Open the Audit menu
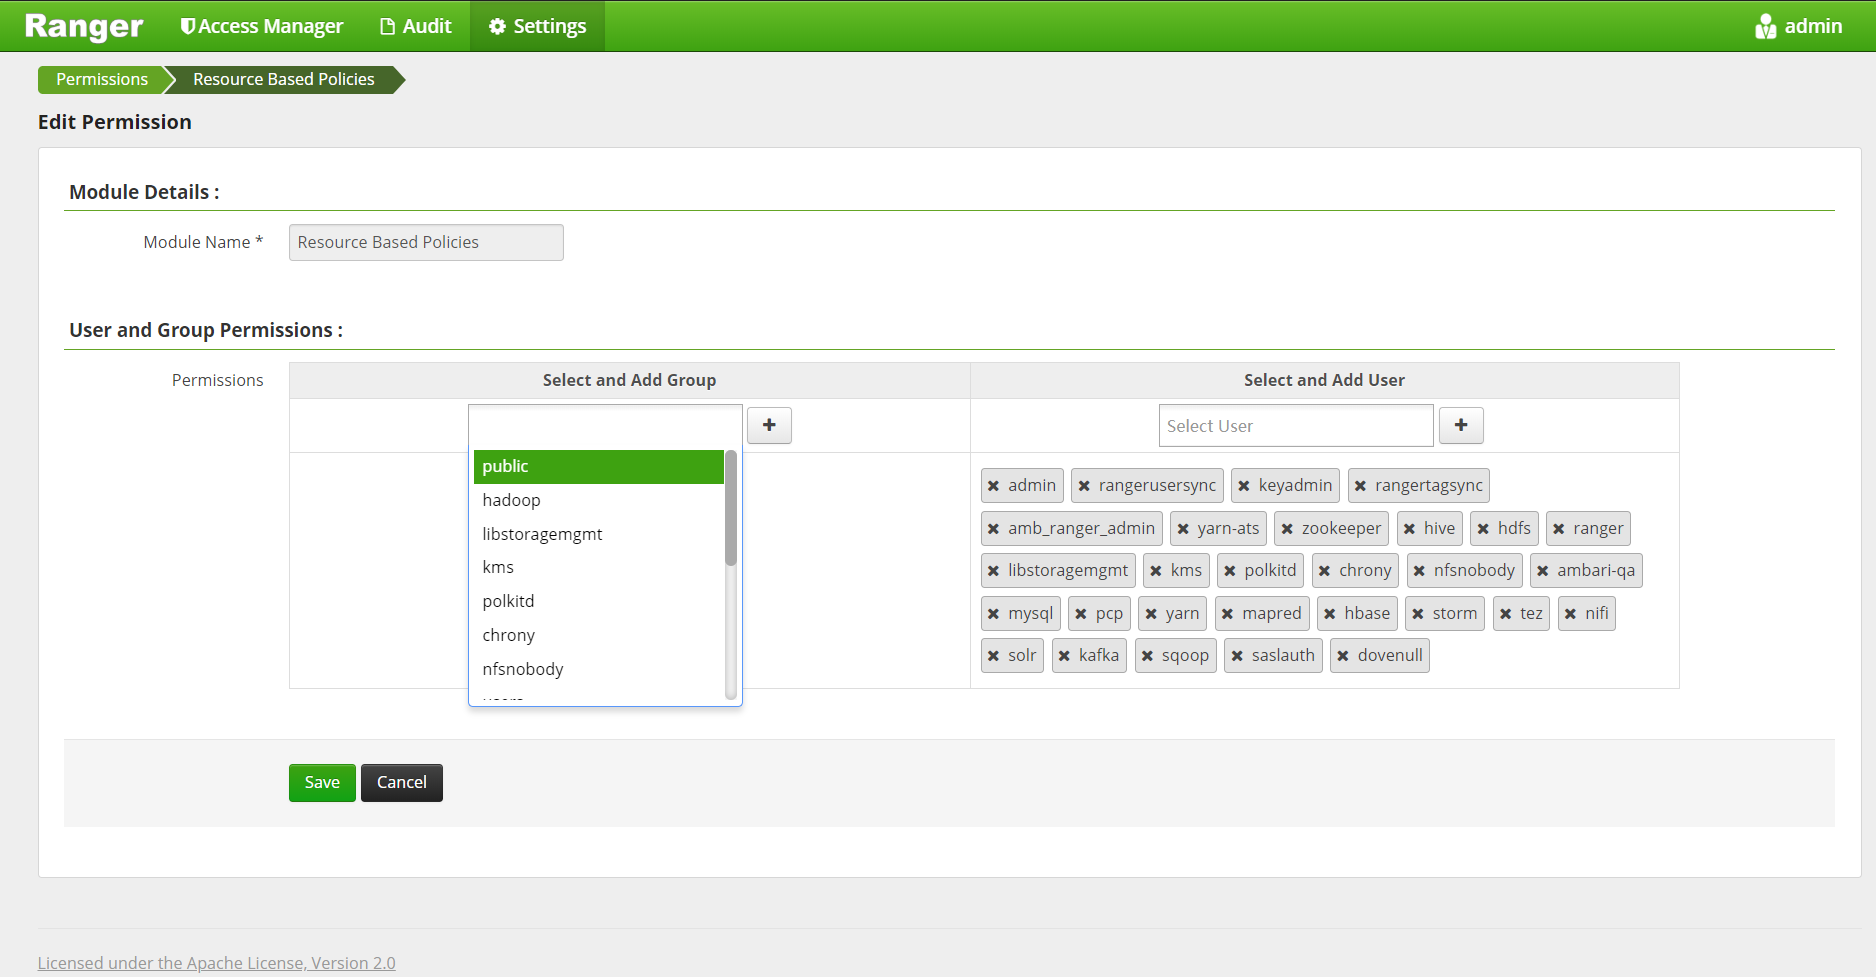This screenshot has width=1876, height=977. 415,26
